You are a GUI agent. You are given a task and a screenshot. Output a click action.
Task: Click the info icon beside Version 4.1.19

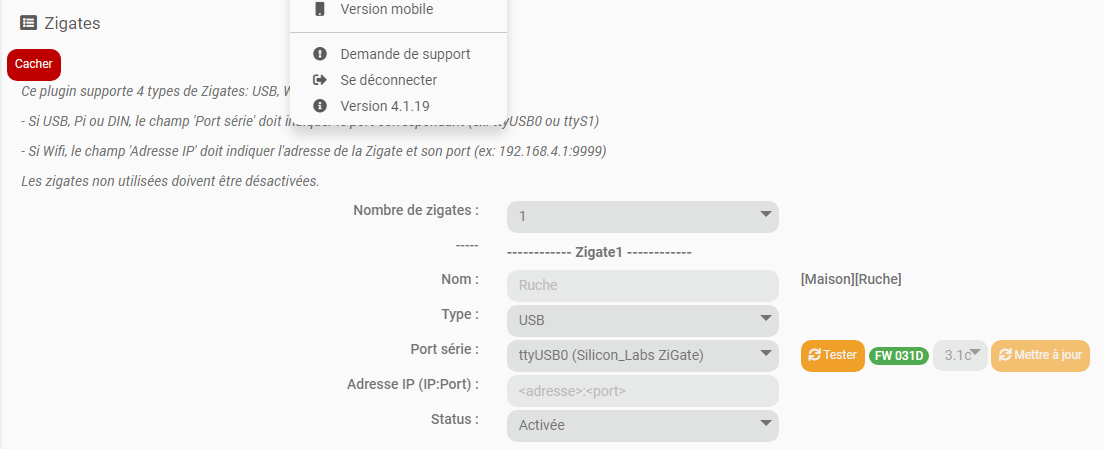click(x=320, y=106)
